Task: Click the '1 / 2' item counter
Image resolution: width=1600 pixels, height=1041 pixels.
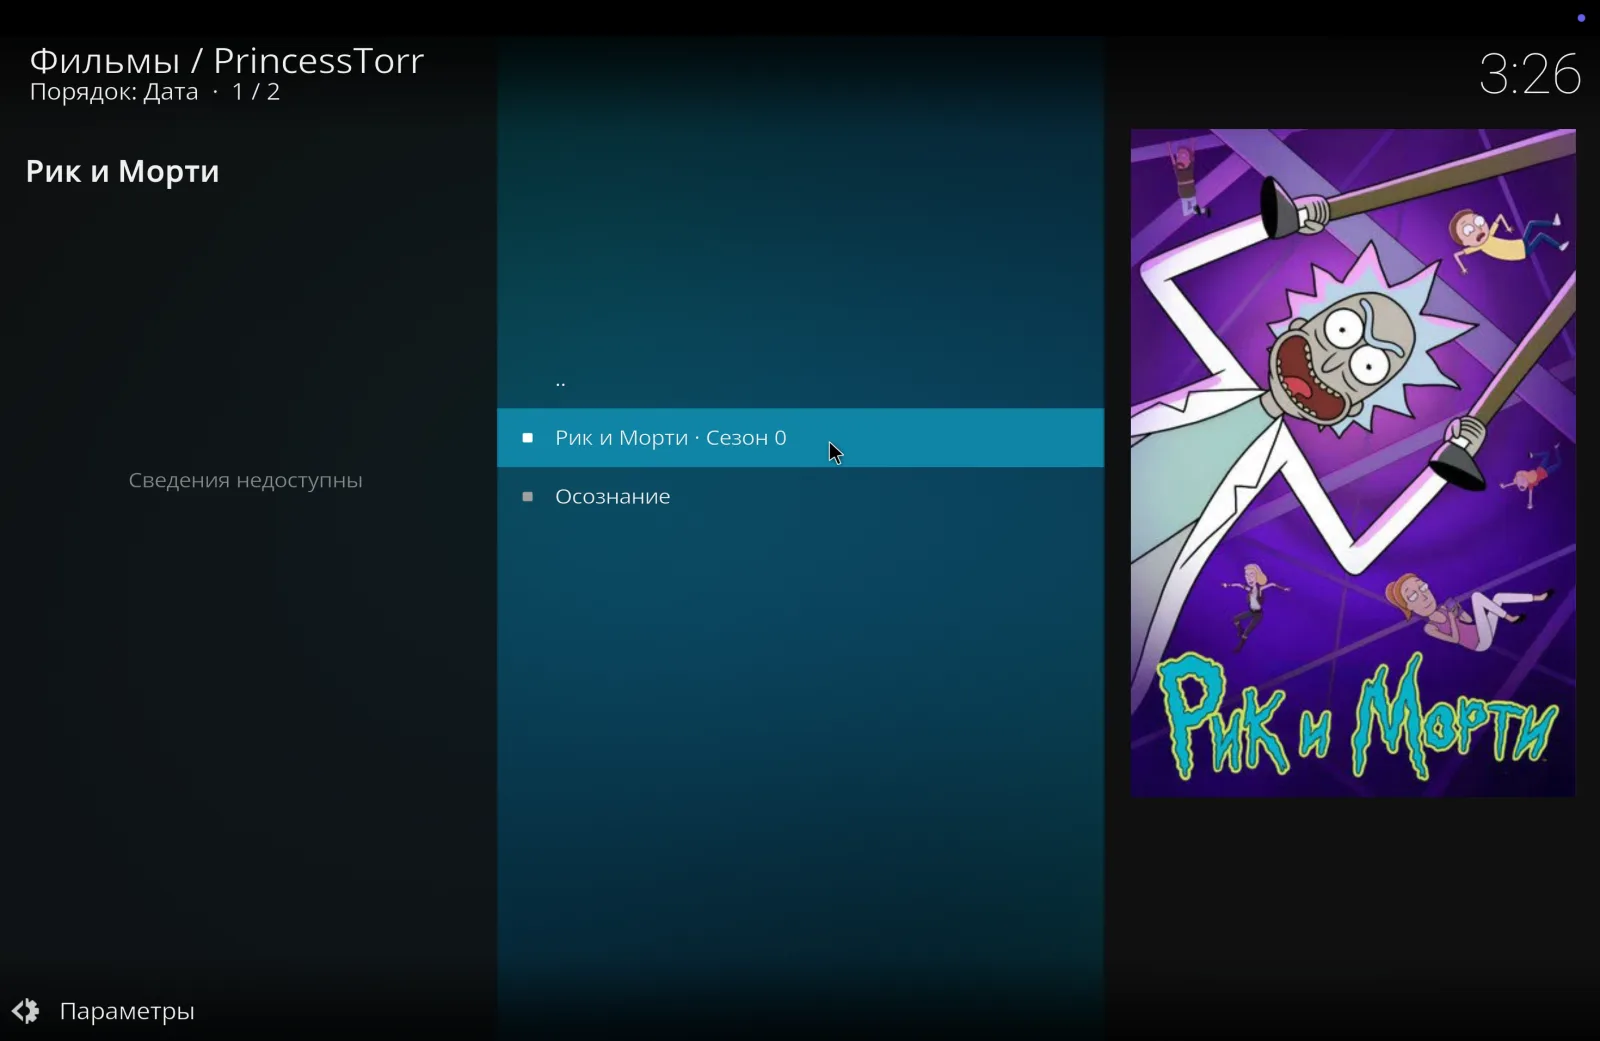Action: [256, 92]
